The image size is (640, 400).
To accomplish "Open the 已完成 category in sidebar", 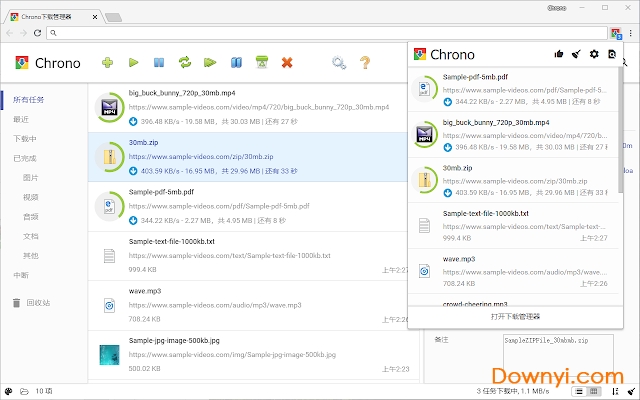I will pos(25,158).
